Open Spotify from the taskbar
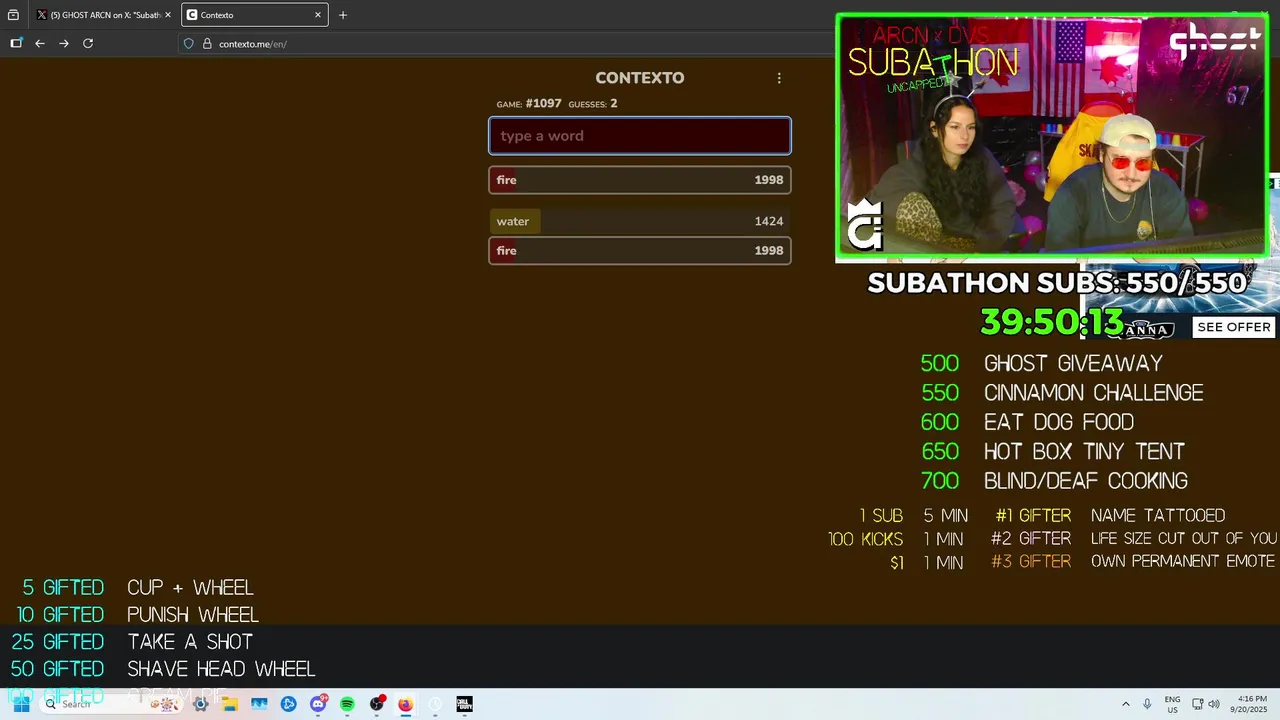Viewport: 1280px width, 720px height. coord(347,704)
